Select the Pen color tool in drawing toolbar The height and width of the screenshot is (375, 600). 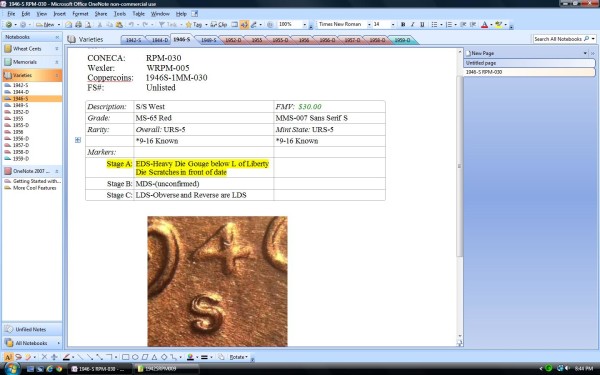click(66, 357)
